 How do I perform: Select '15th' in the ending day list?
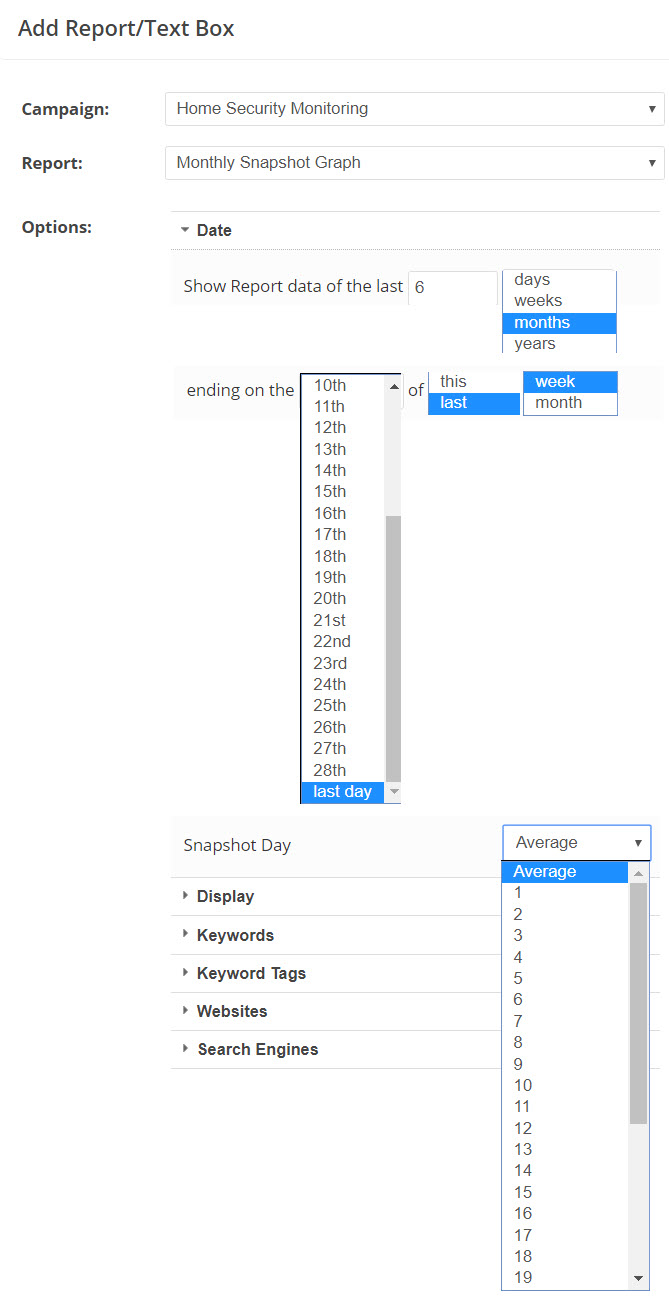[x=330, y=492]
